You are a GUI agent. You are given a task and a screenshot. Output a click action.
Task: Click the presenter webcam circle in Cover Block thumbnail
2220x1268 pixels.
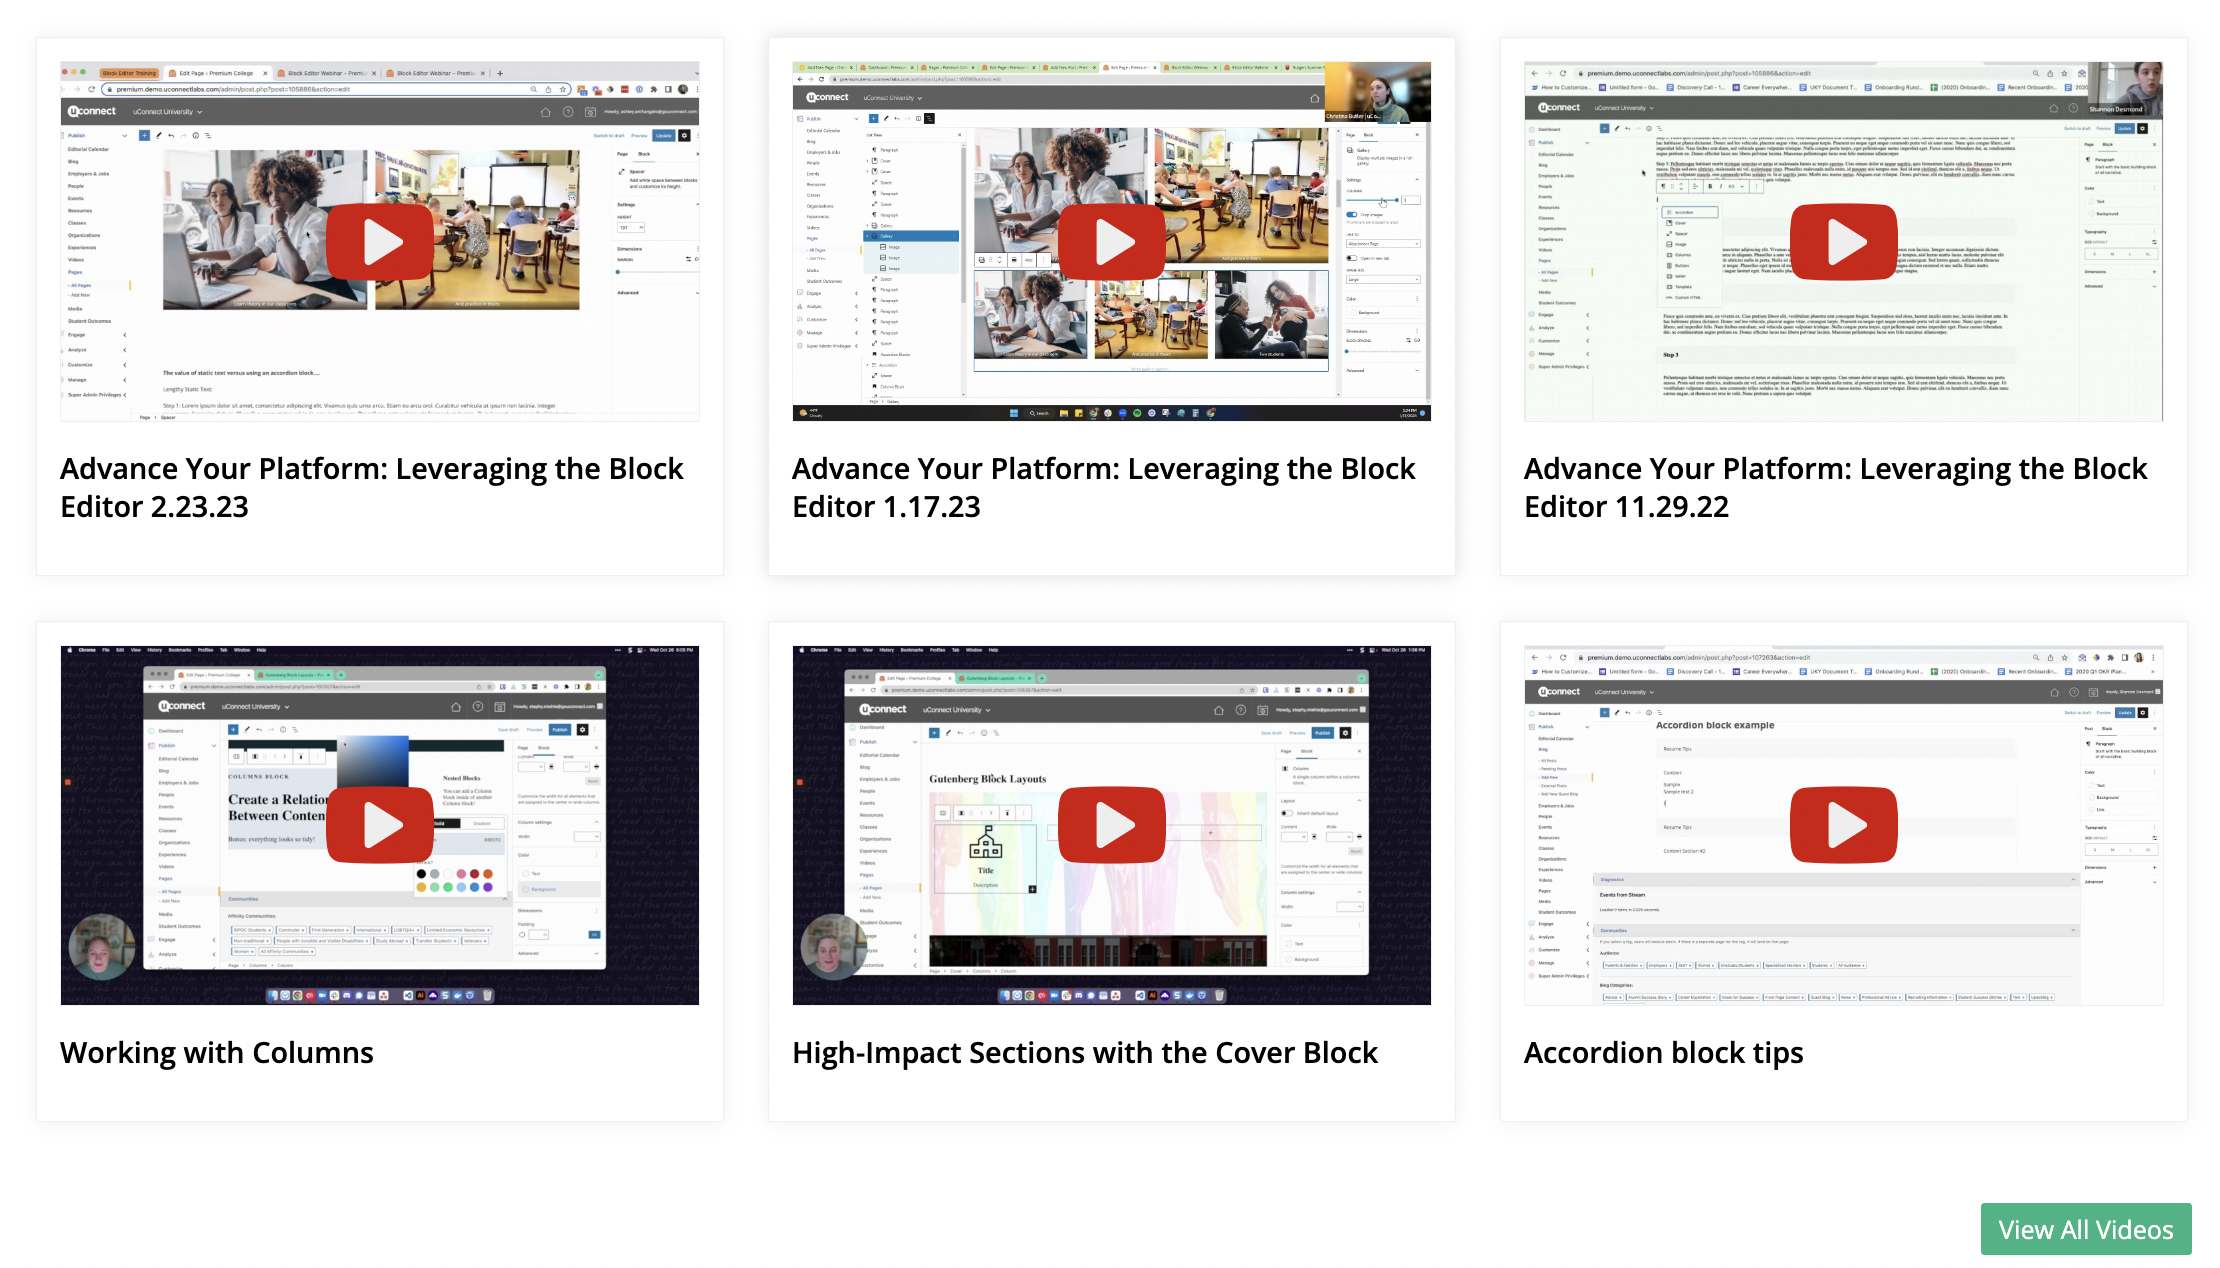coord(832,947)
